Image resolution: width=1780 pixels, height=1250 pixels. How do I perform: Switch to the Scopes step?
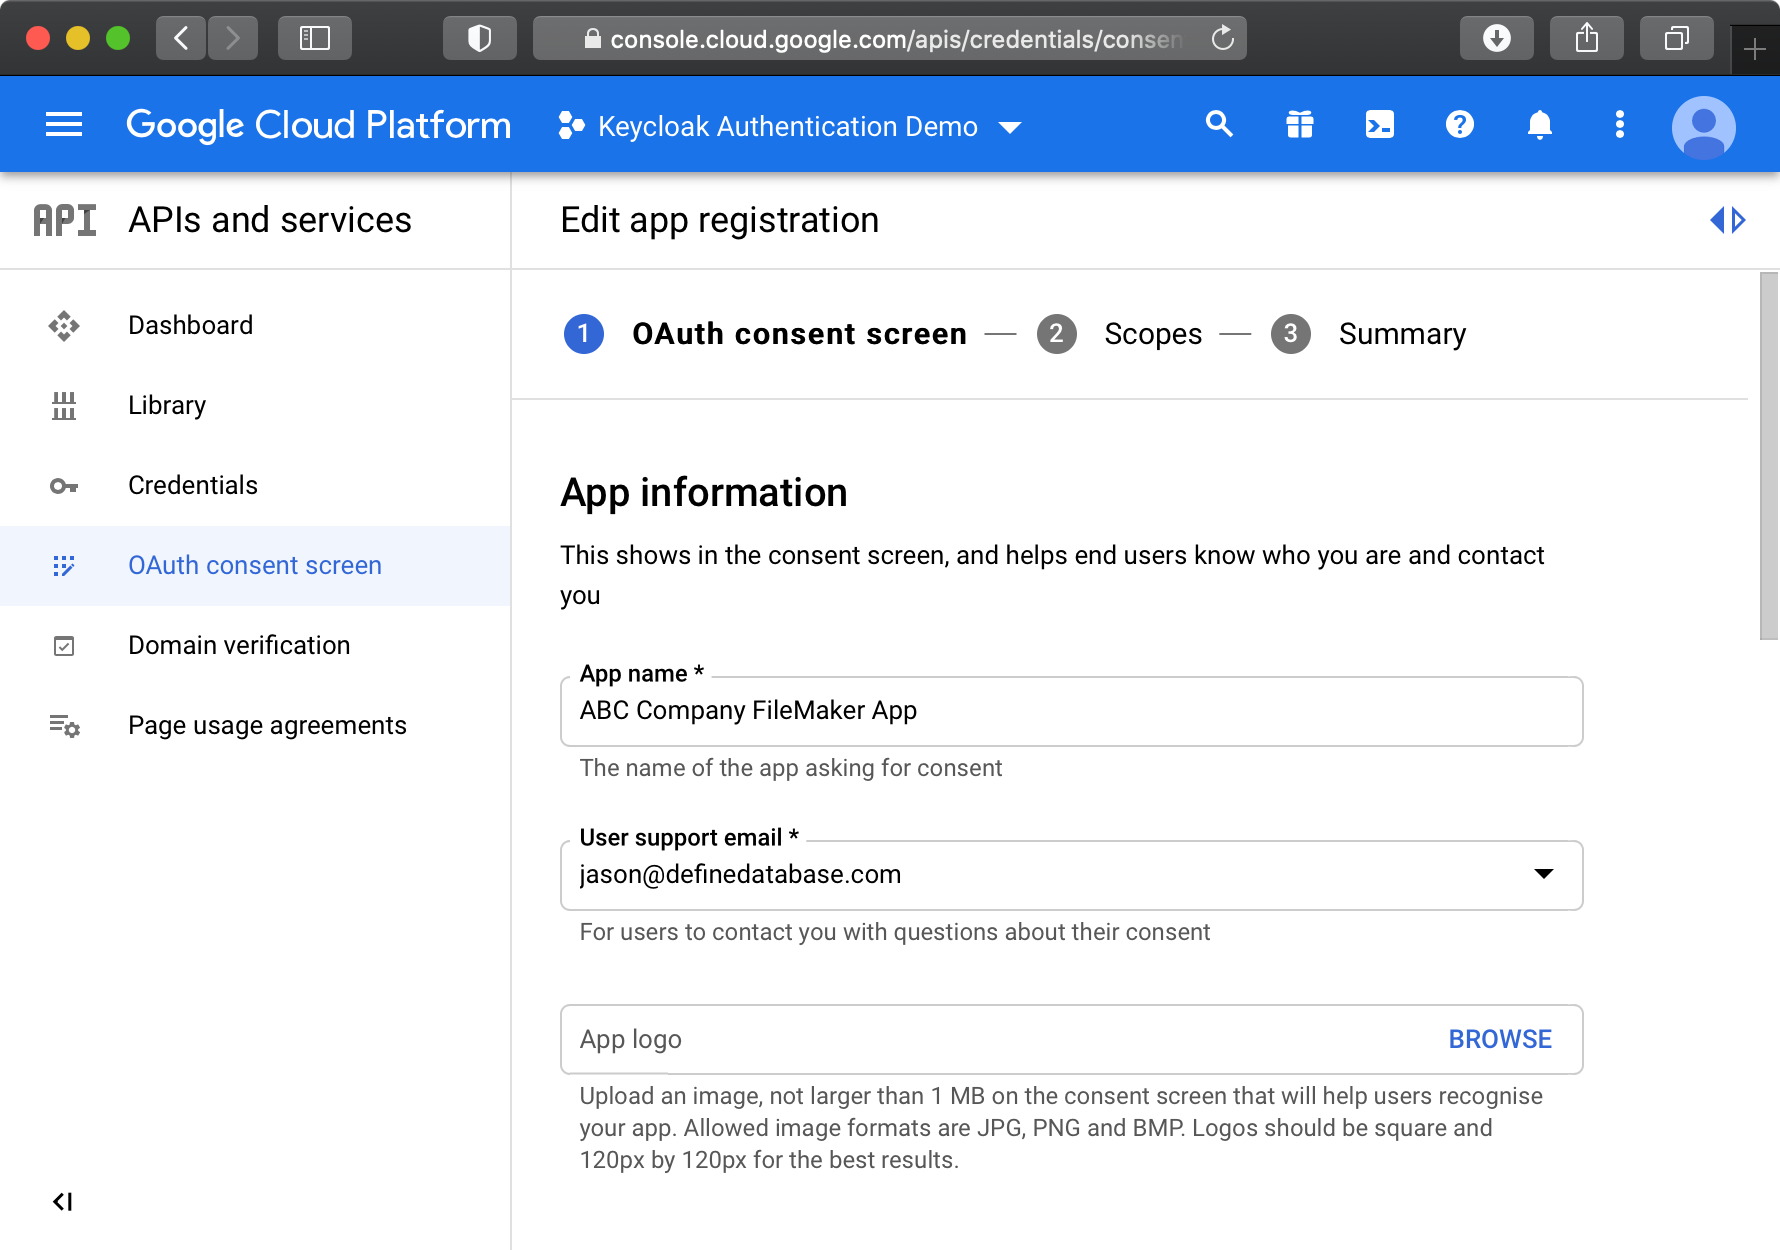[1152, 334]
